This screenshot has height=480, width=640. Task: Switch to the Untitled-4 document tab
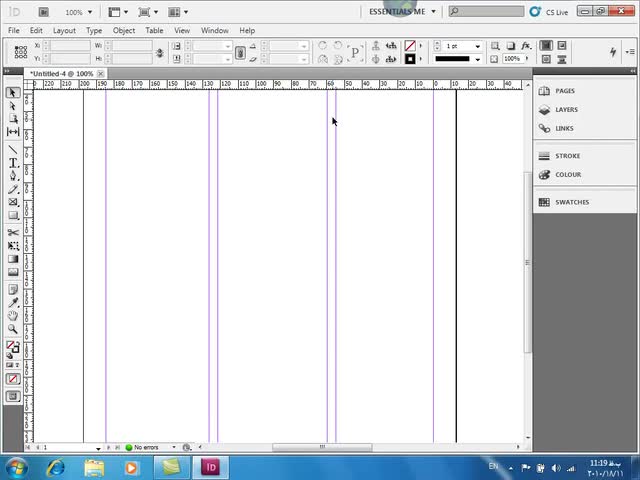click(61, 74)
